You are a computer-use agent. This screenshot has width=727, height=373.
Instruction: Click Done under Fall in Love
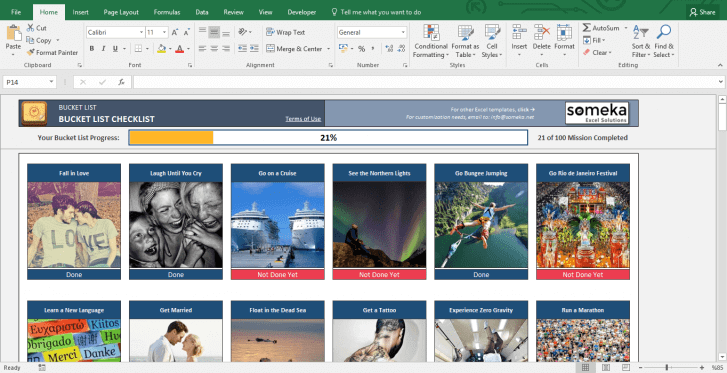tap(74, 275)
